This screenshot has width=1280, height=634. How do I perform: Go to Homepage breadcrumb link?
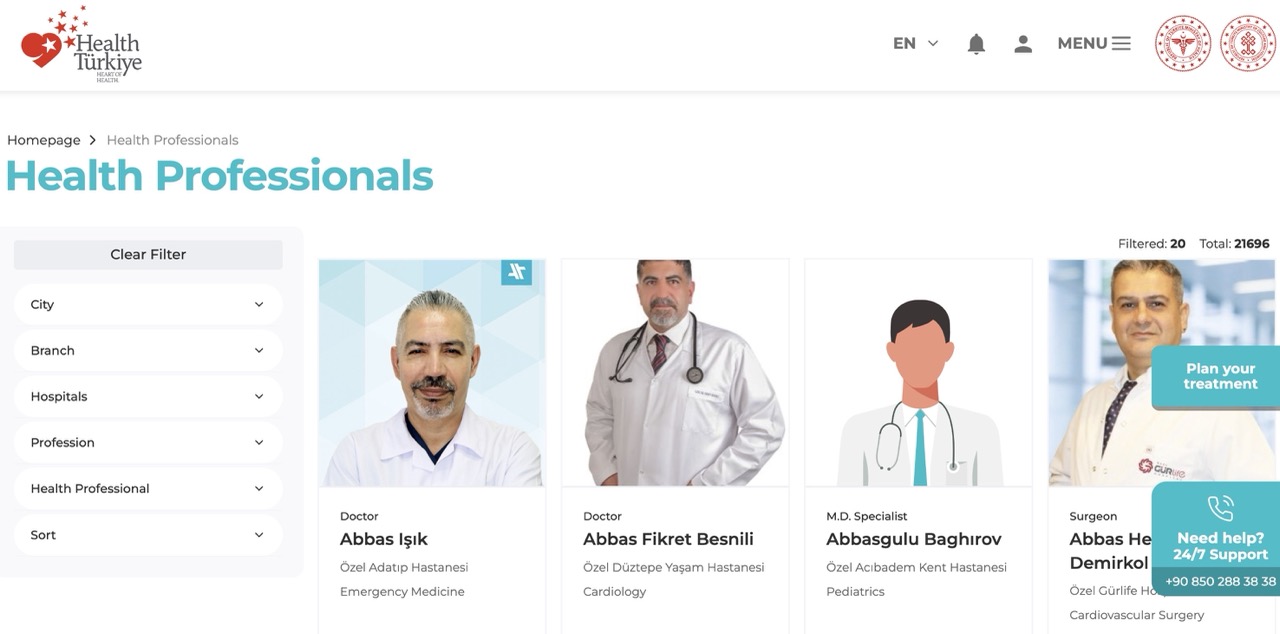pos(44,140)
